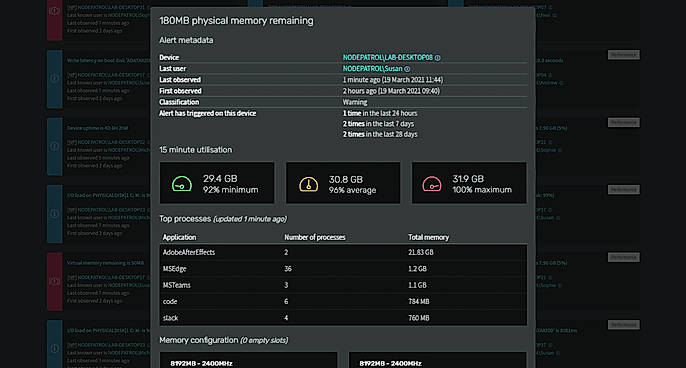The image size is (686, 368).
Task: Click the '15 minute utilisation' heading
Action: pyautogui.click(x=196, y=150)
